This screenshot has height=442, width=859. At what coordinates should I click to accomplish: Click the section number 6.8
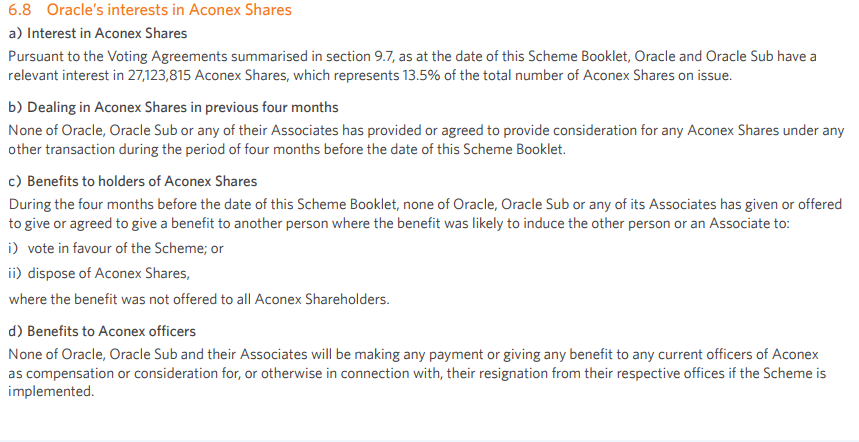pyautogui.click(x=20, y=9)
